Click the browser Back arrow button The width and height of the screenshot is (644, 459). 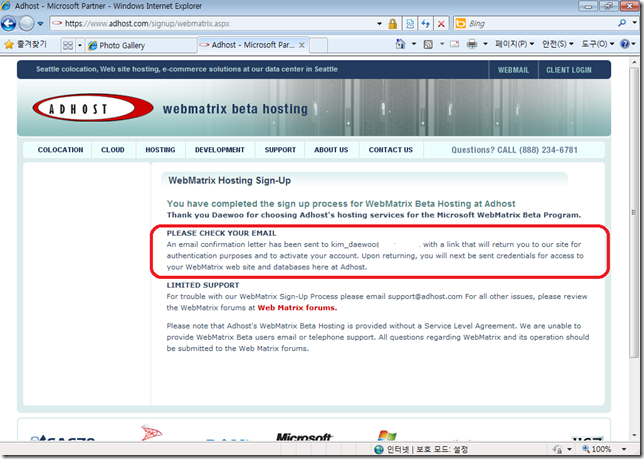point(8,23)
